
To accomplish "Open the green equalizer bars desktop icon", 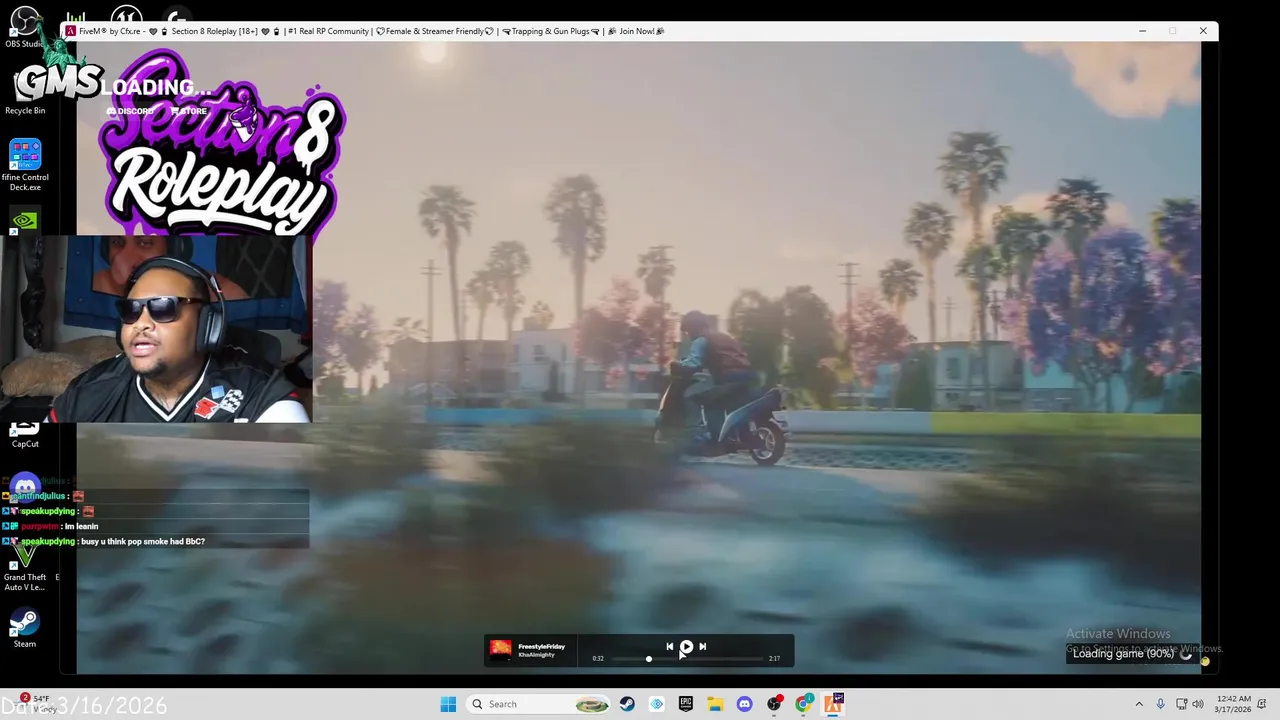I will click(76, 18).
